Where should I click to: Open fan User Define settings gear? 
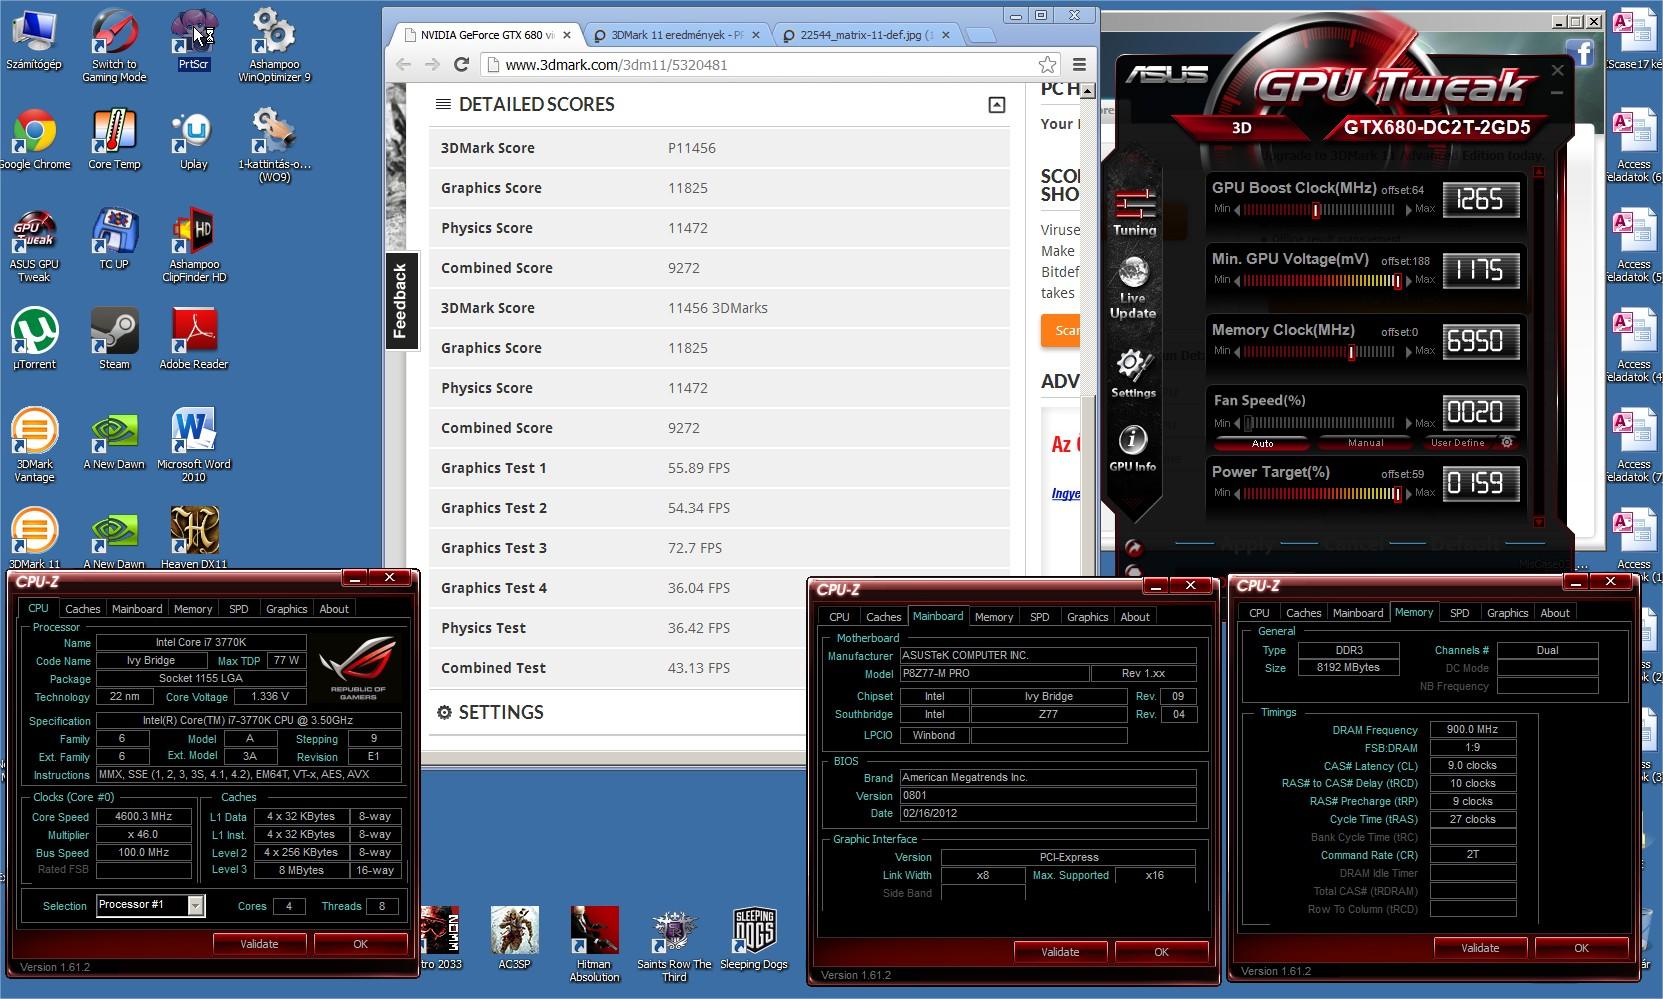click(x=1507, y=443)
